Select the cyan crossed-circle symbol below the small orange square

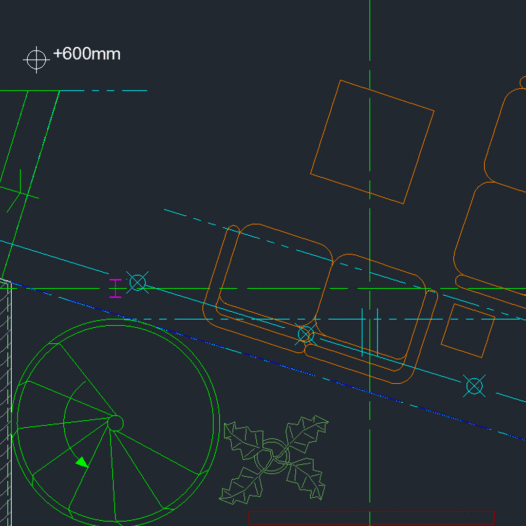[x=474, y=386]
